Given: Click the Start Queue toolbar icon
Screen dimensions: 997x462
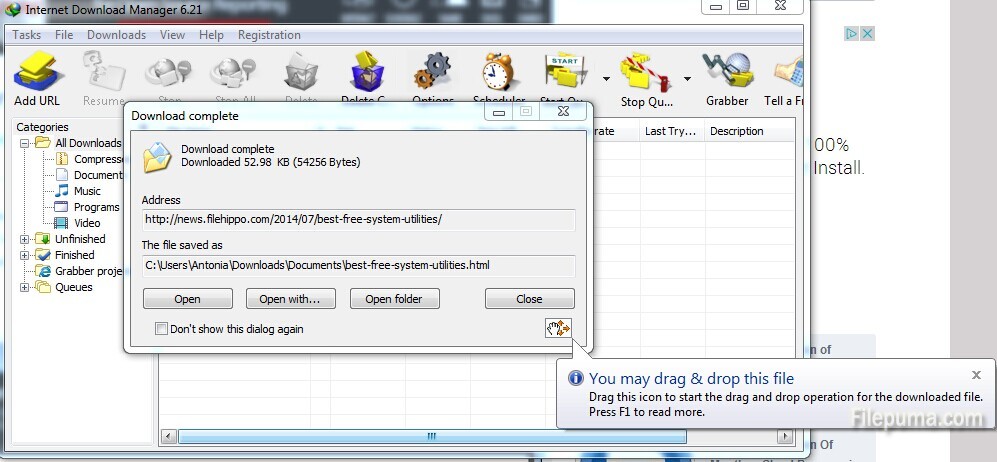Looking at the screenshot, I should (x=565, y=74).
